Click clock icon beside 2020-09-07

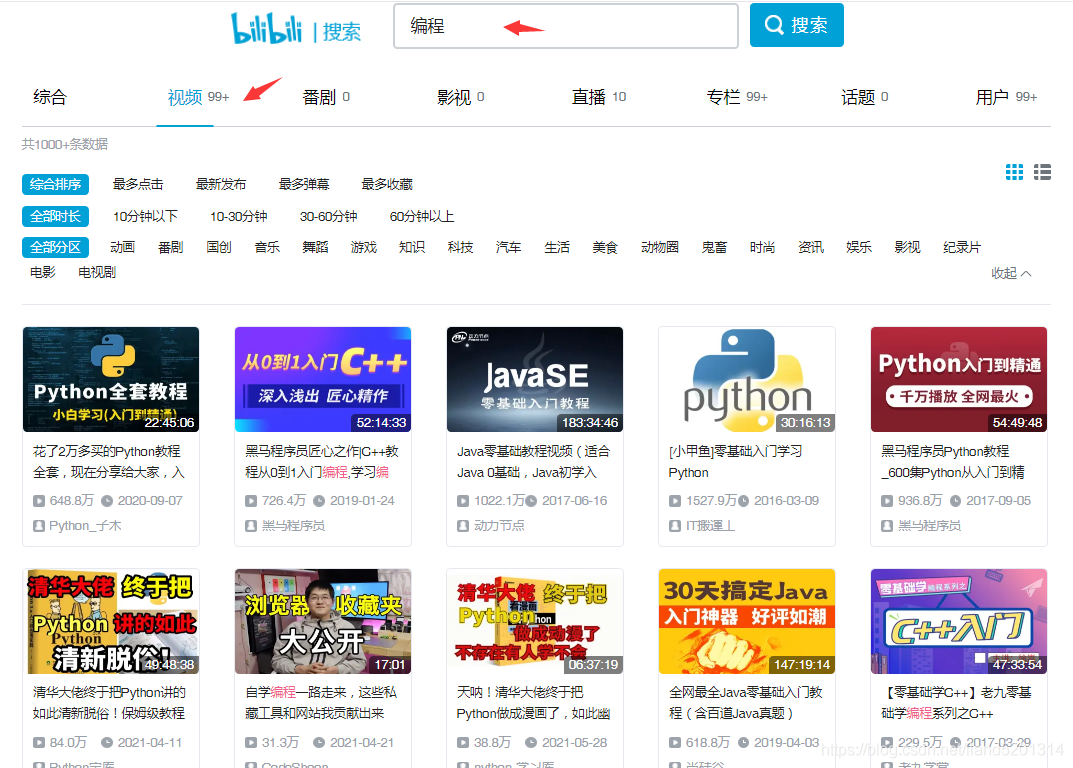[x=107, y=501]
